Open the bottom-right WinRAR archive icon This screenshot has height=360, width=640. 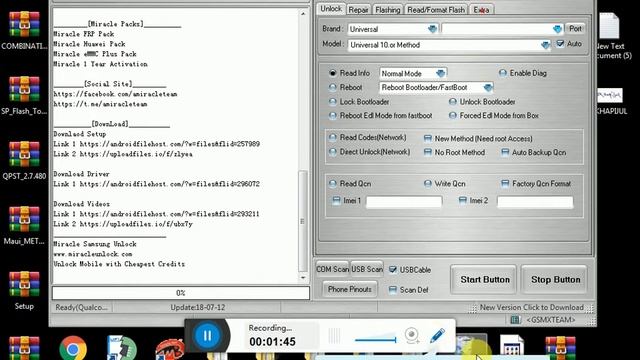(x=561, y=348)
